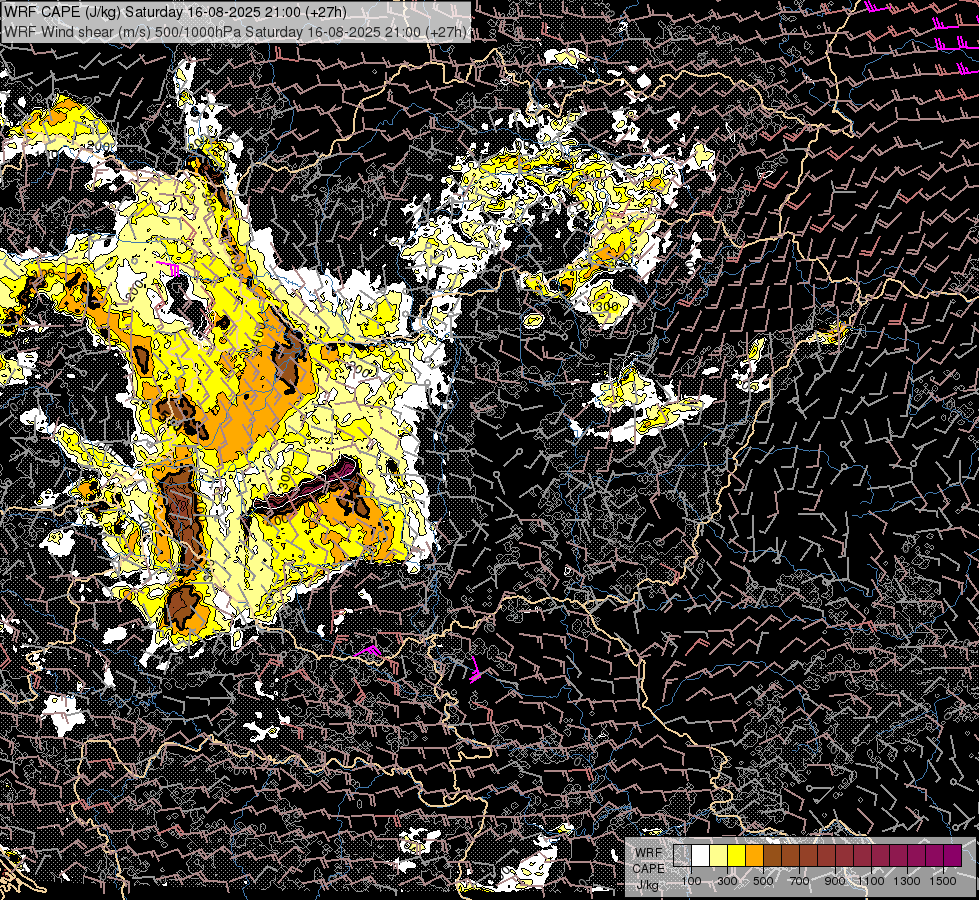Select the brown 500–600 J/kg legend swatch

pyautogui.click(x=772, y=856)
